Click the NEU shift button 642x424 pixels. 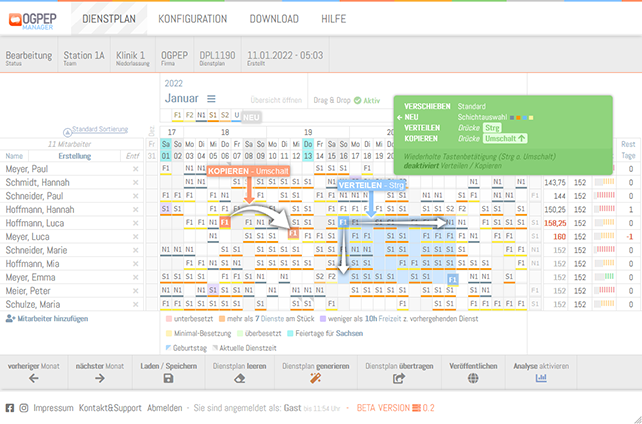tap(251, 117)
